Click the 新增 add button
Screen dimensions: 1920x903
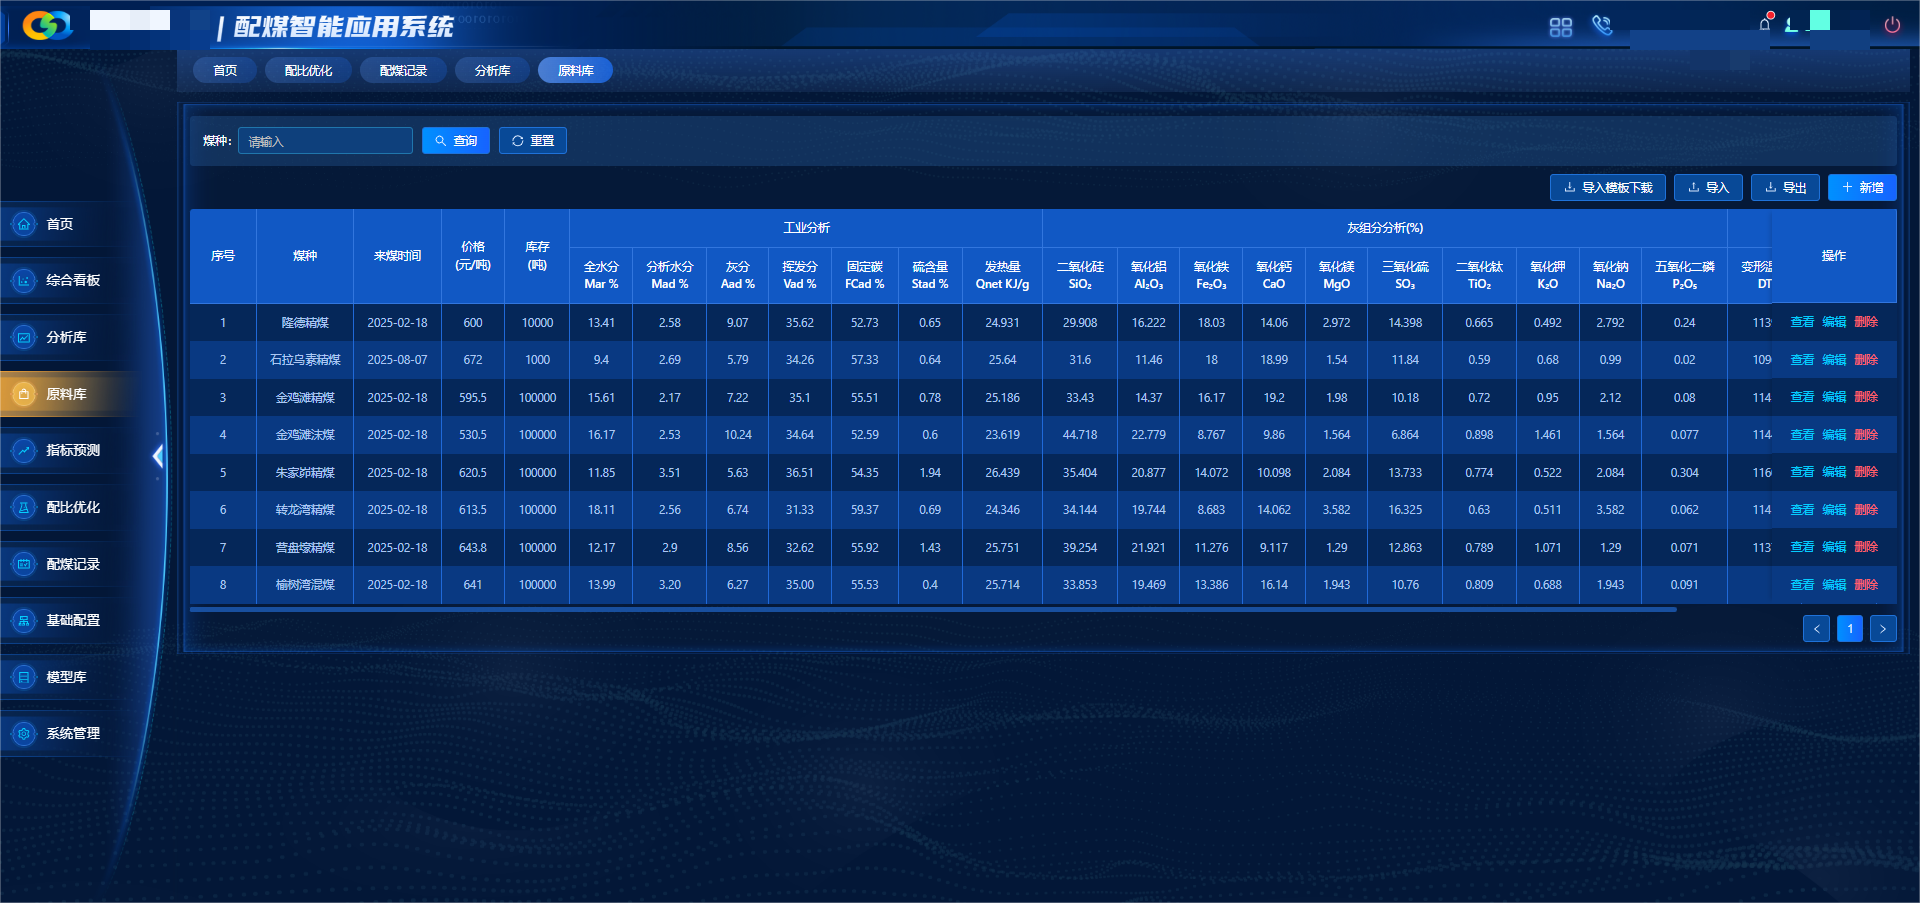(1862, 188)
